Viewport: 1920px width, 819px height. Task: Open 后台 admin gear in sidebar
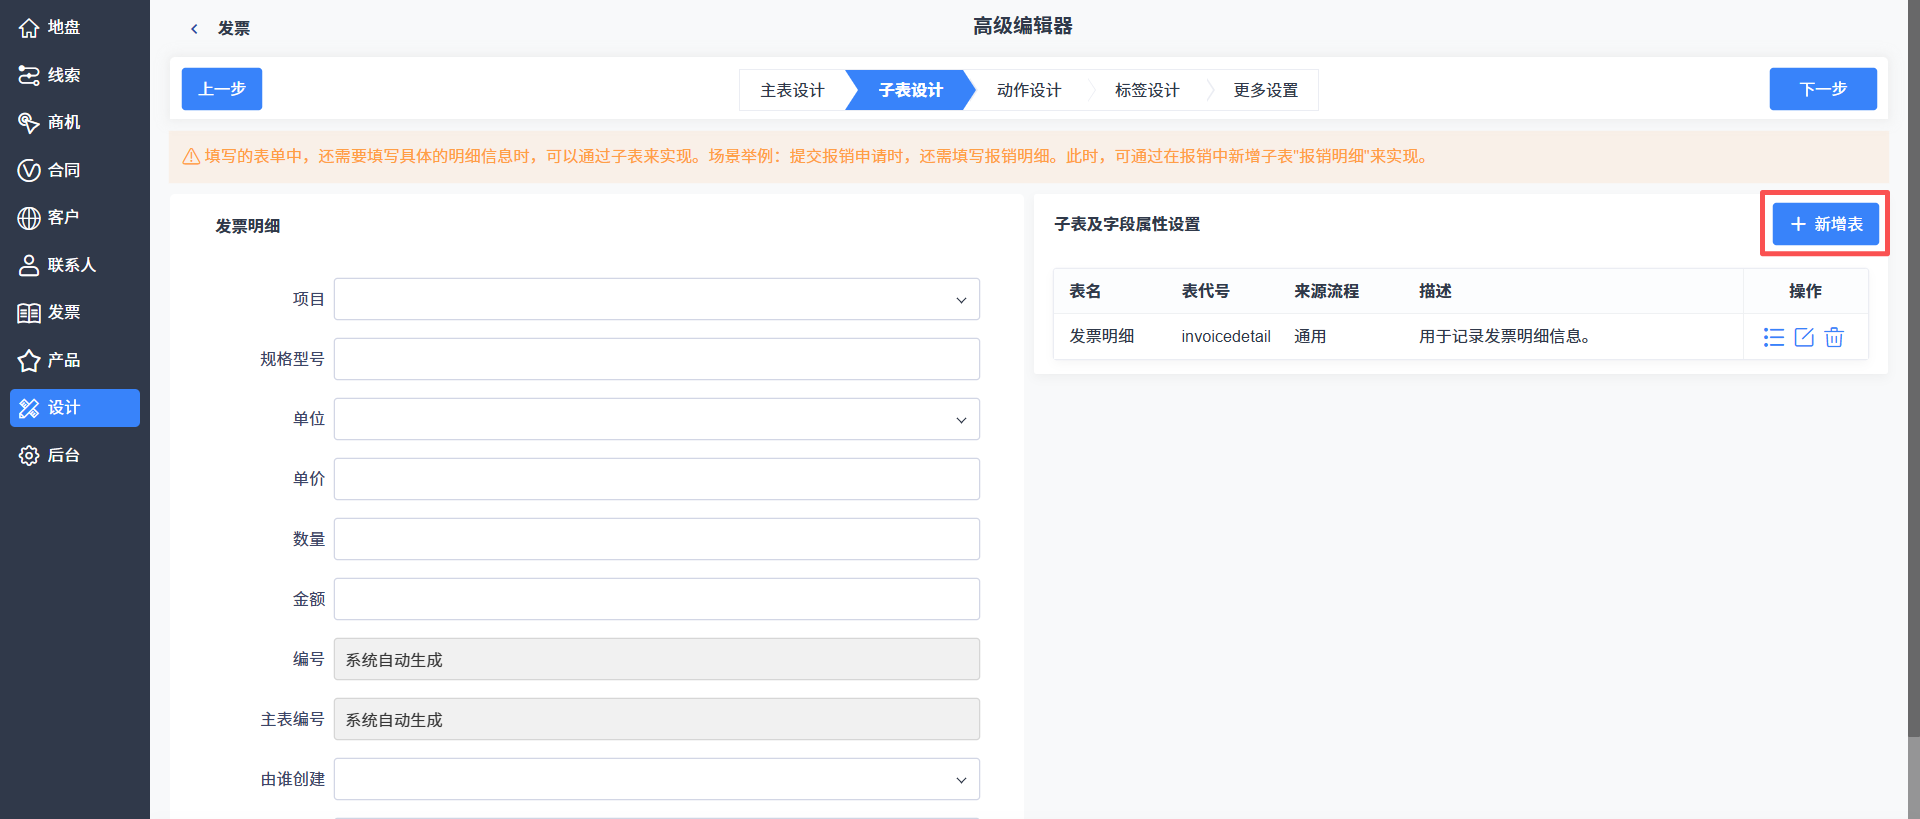pos(29,455)
